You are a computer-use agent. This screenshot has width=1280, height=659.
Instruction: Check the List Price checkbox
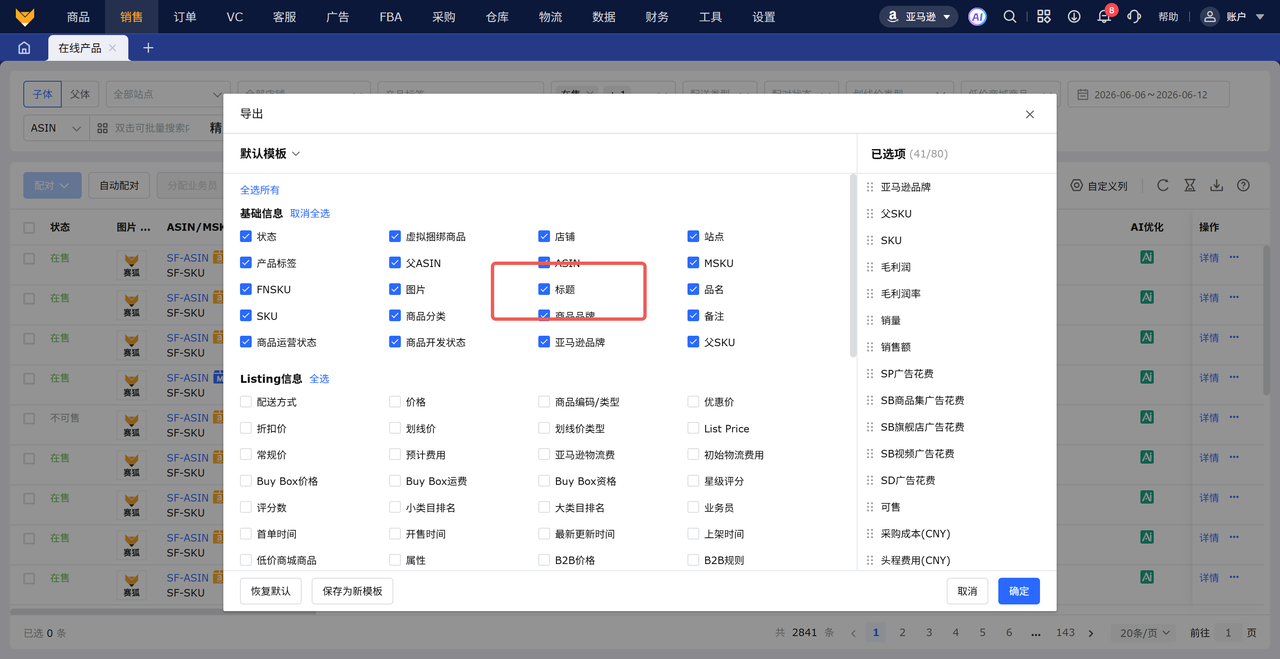coord(693,428)
